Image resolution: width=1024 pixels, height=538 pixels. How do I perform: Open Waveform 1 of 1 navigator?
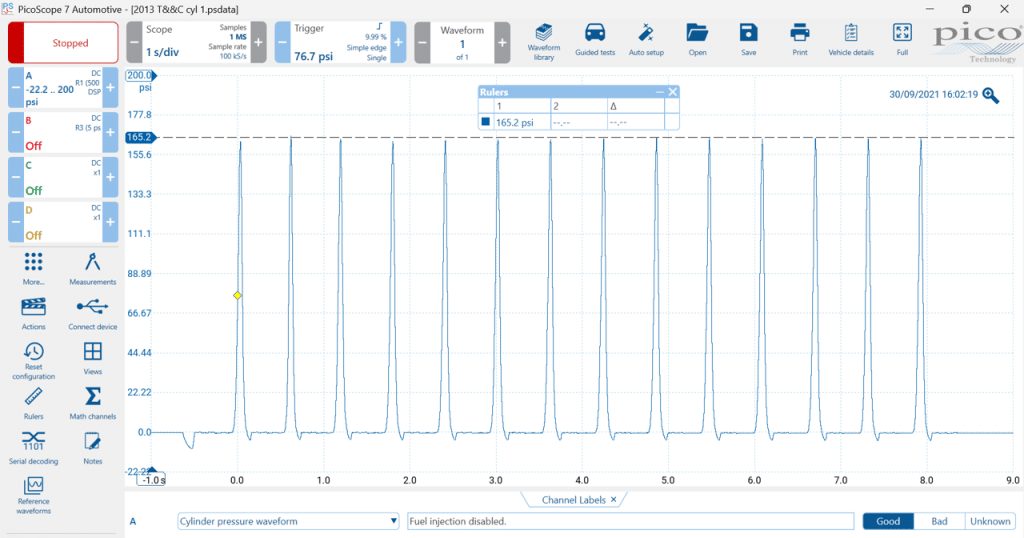(x=462, y=42)
